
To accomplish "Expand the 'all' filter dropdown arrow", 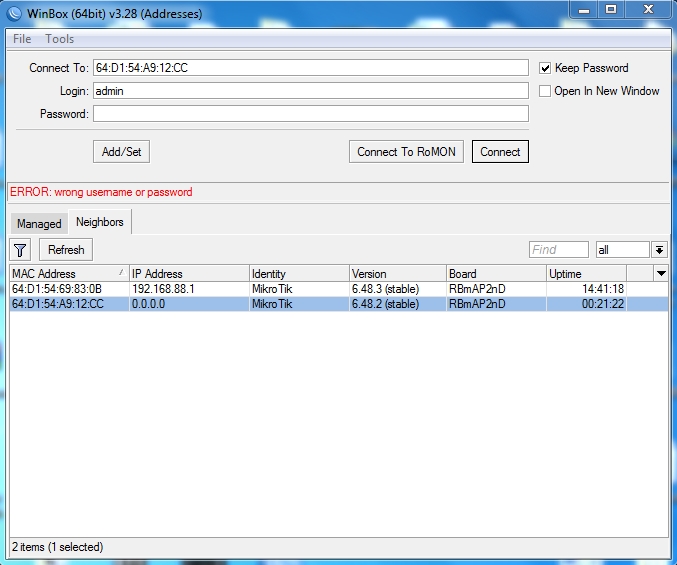I will point(659,250).
